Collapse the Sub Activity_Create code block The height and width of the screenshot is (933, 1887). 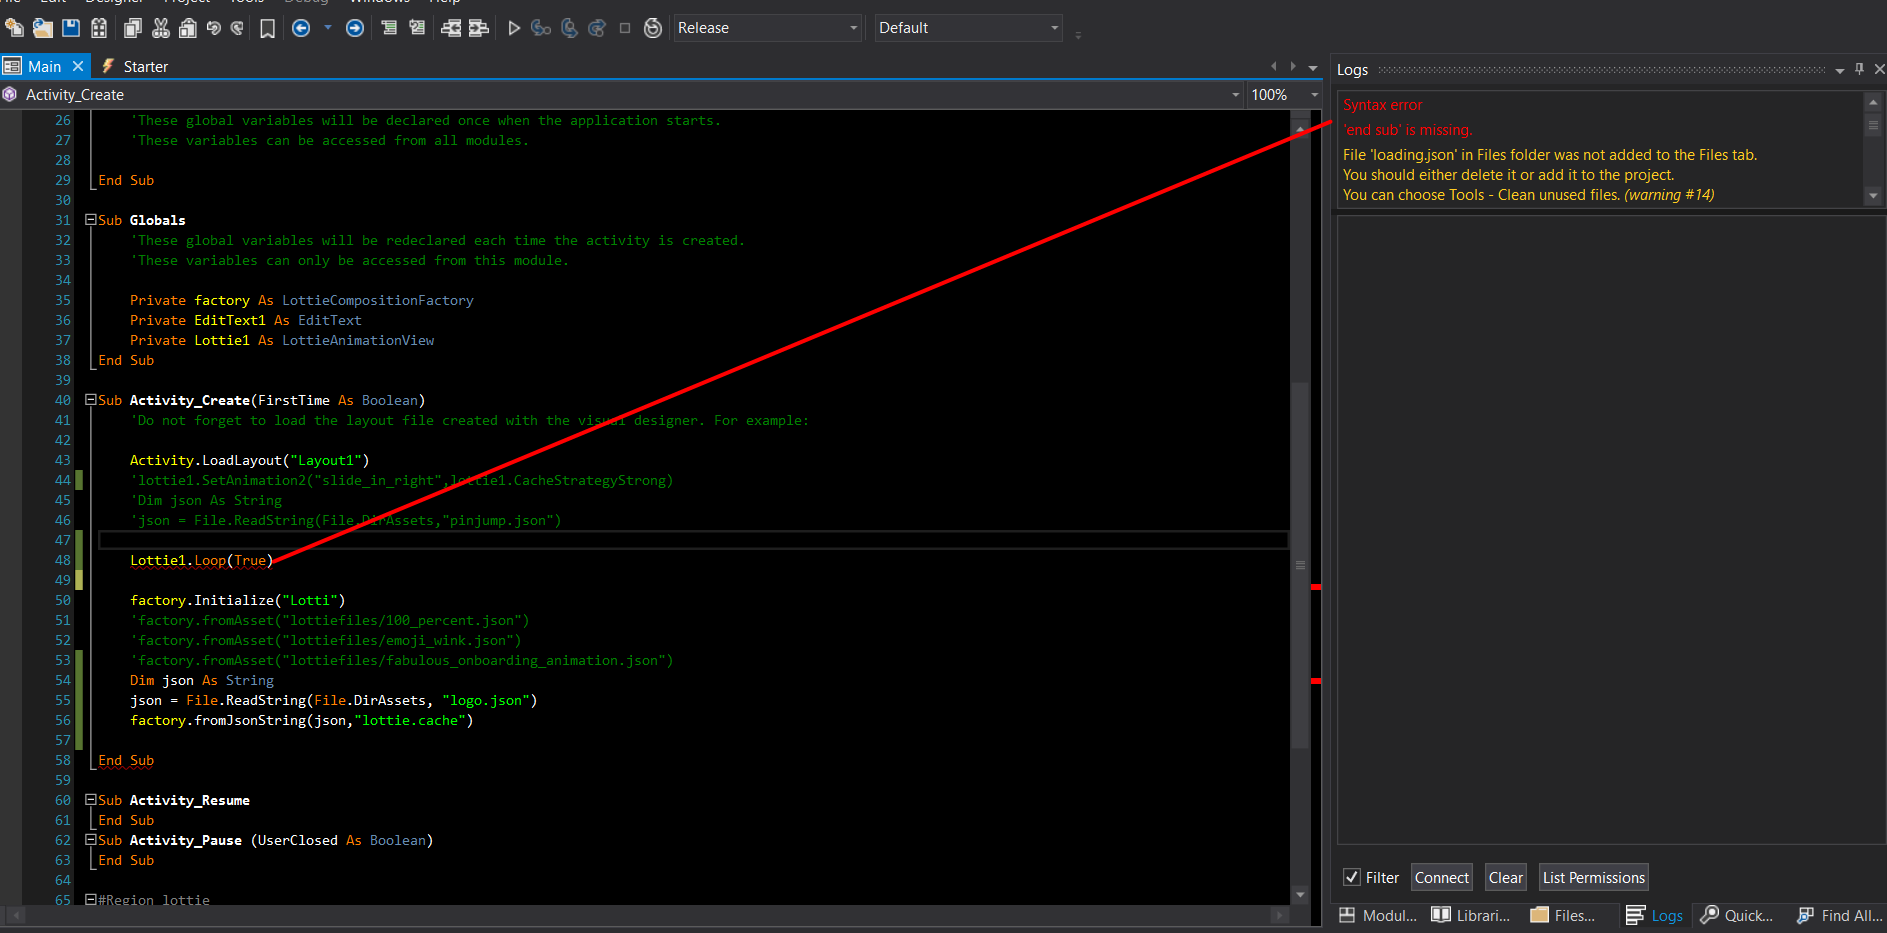pyautogui.click(x=91, y=400)
